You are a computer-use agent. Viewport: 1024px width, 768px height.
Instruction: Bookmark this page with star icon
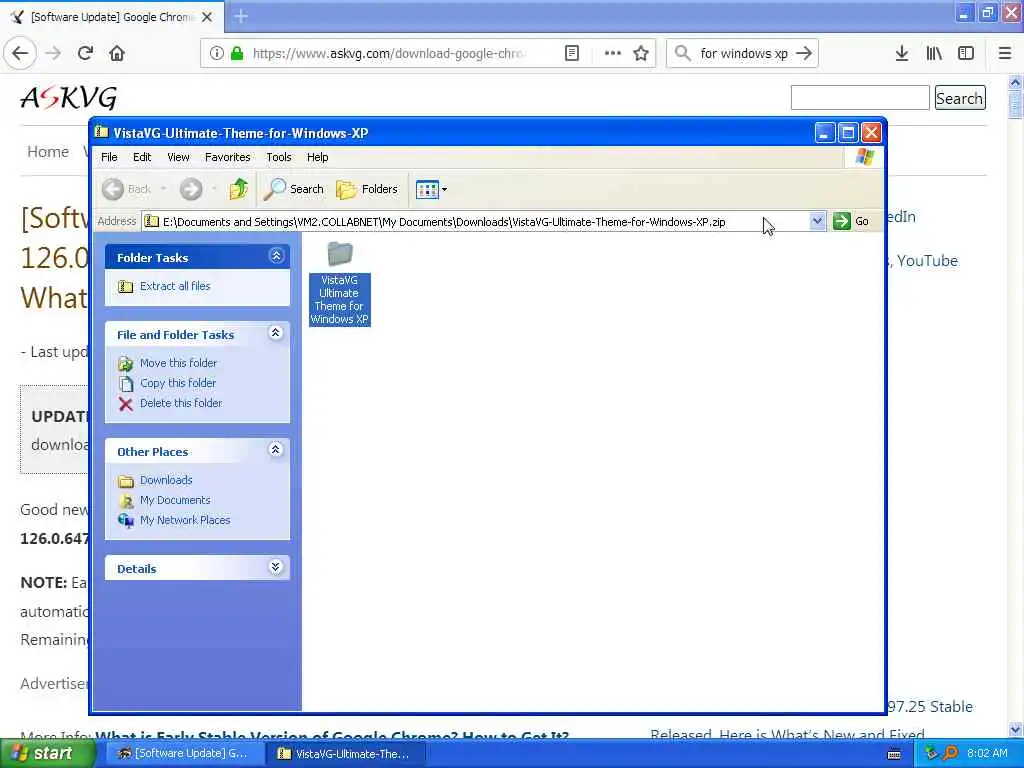(x=641, y=53)
